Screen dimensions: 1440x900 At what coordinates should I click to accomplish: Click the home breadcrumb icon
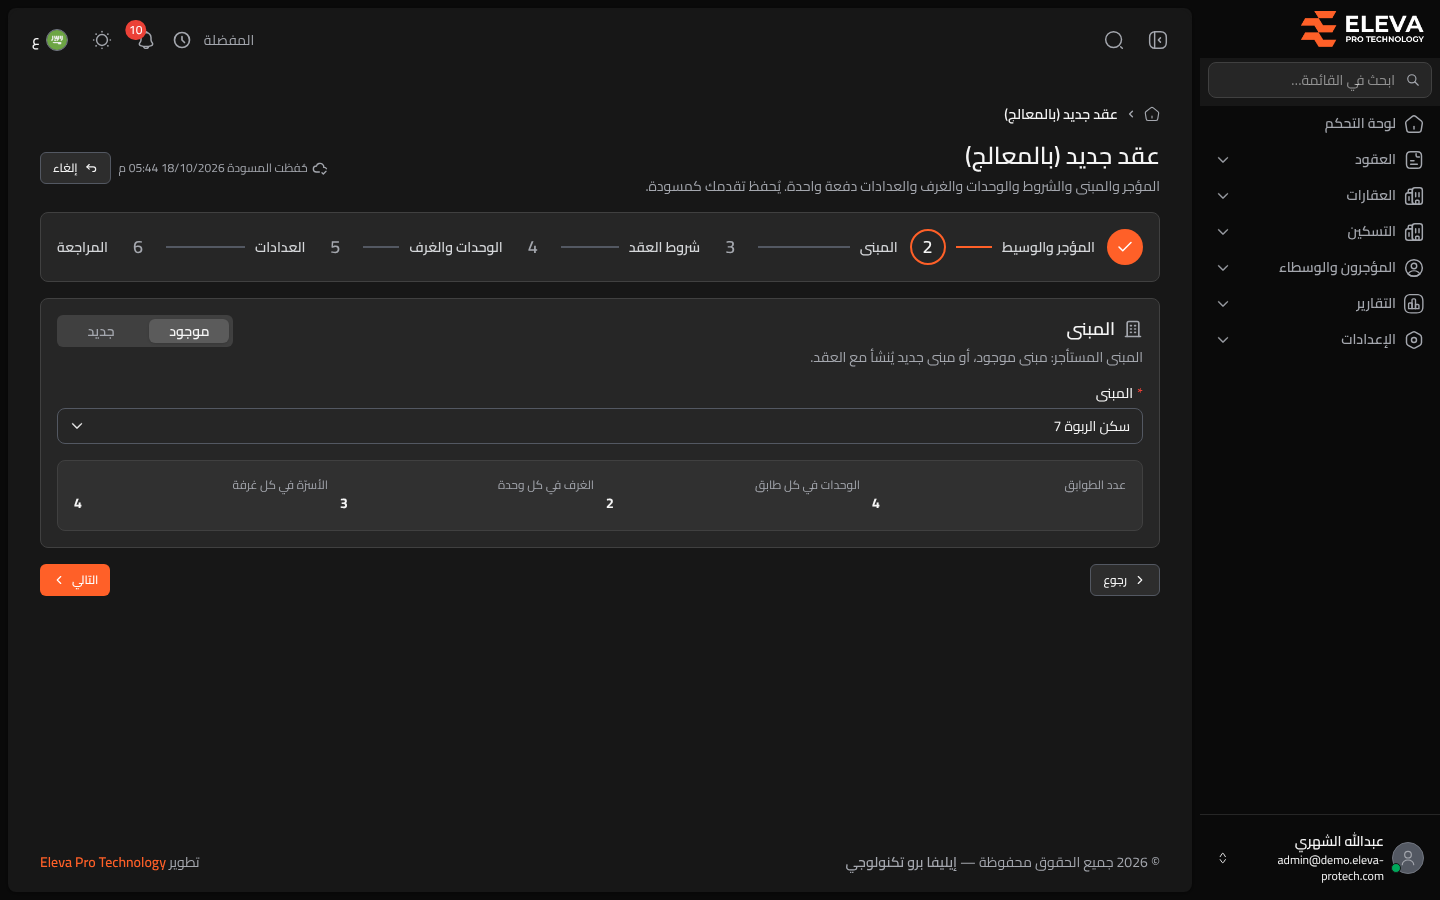[x=1152, y=114]
